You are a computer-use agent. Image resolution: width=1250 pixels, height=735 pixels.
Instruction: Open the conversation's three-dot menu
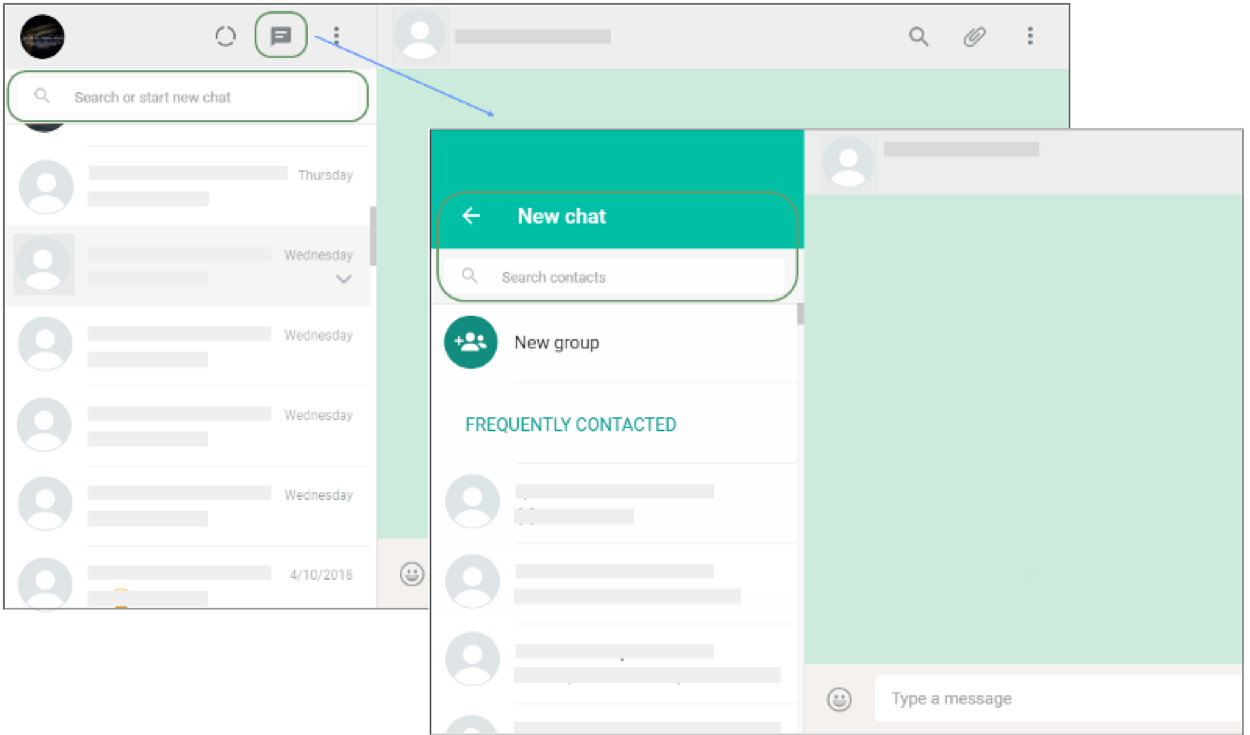tap(1030, 36)
